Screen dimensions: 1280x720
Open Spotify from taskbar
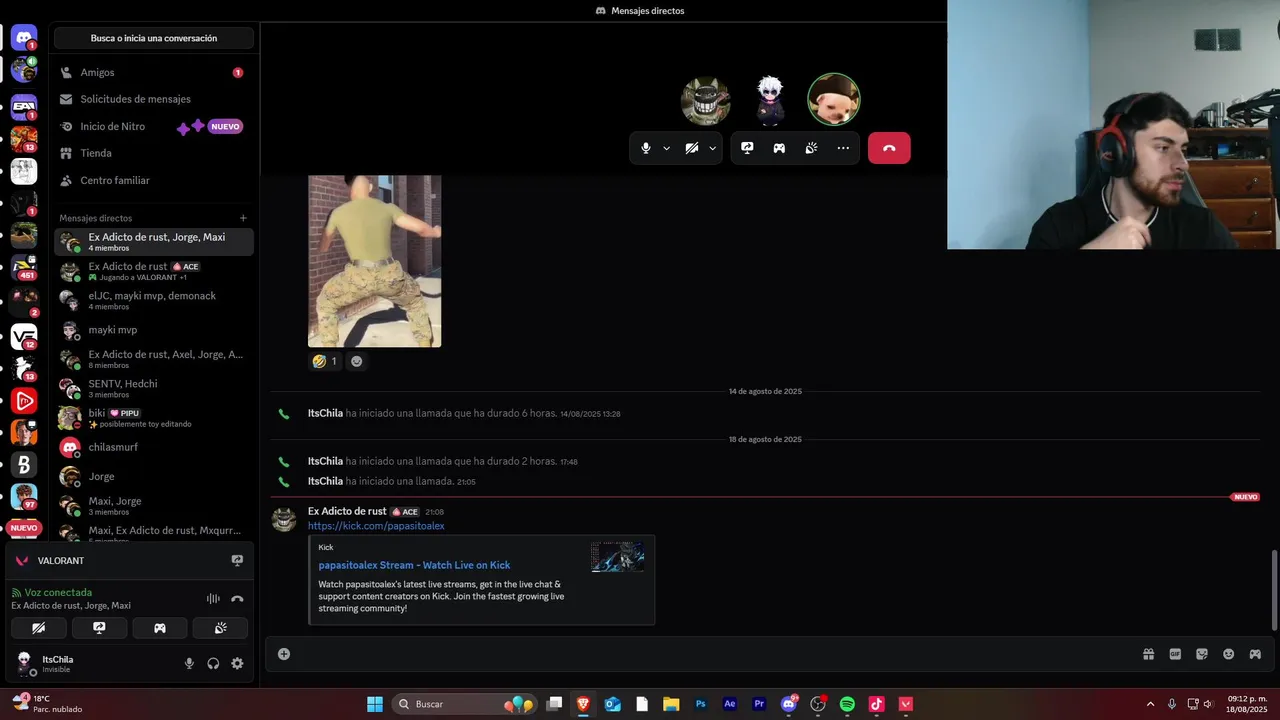tap(847, 704)
